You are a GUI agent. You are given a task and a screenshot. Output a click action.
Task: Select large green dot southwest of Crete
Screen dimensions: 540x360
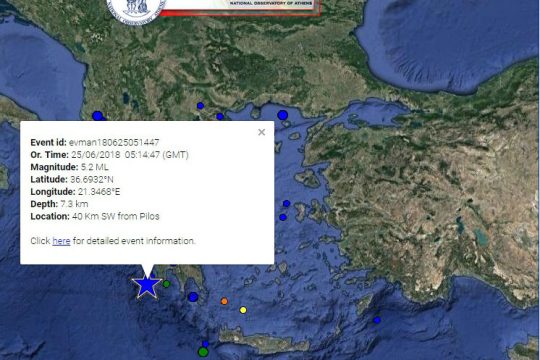pyautogui.click(x=203, y=352)
